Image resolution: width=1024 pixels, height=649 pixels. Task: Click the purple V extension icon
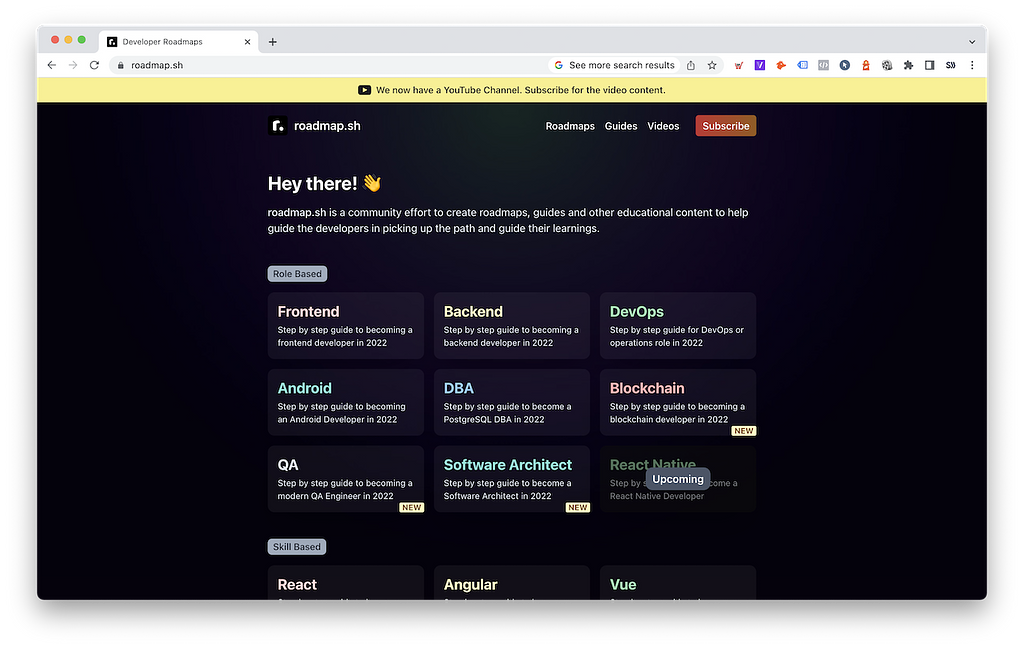pyautogui.click(x=760, y=65)
